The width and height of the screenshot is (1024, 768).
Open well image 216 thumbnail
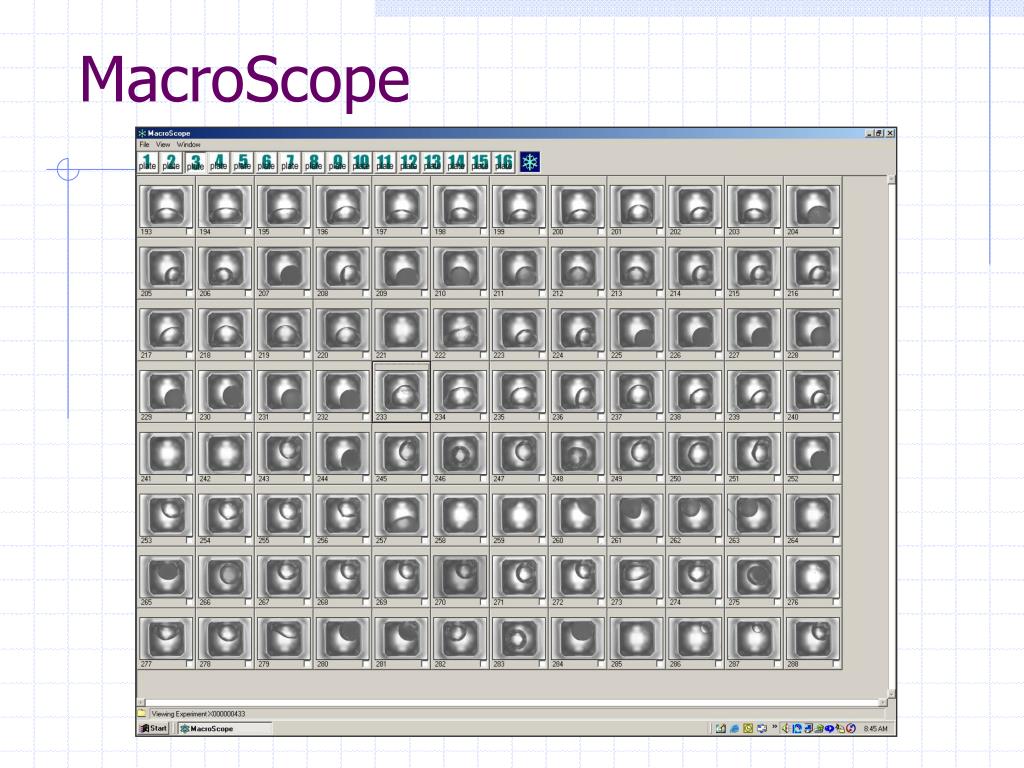point(812,268)
